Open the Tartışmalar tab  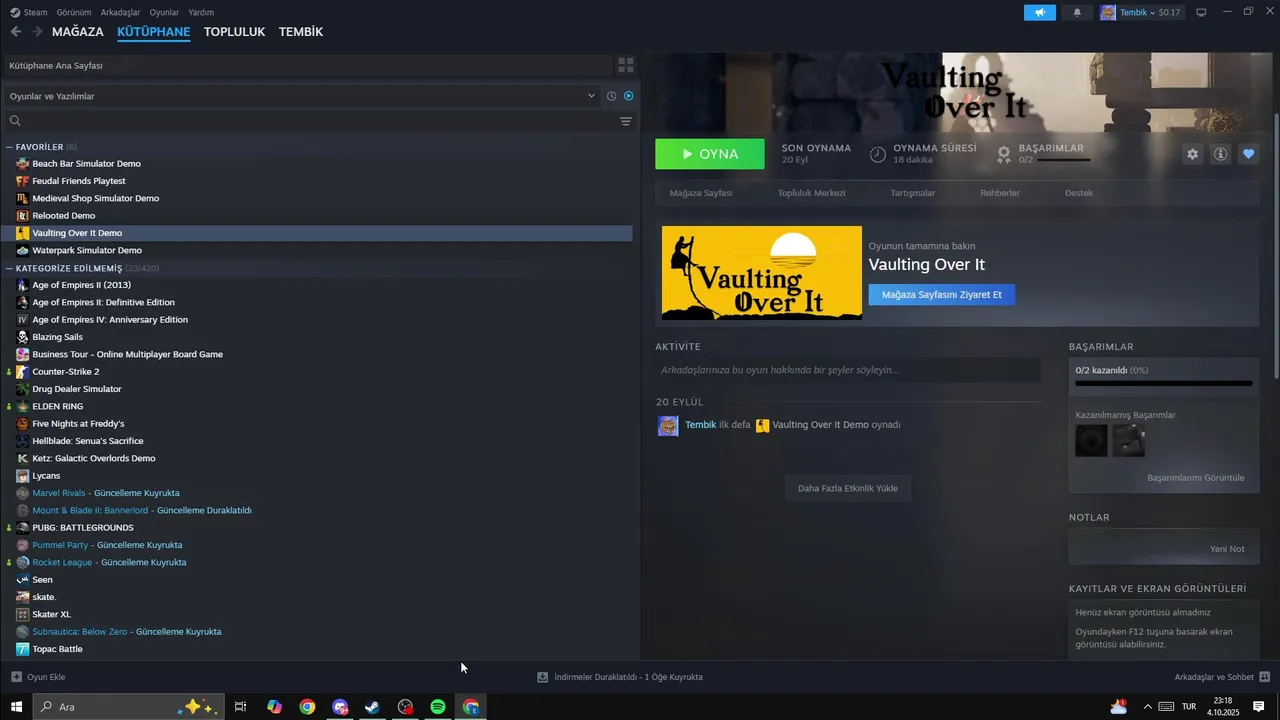pos(913,193)
